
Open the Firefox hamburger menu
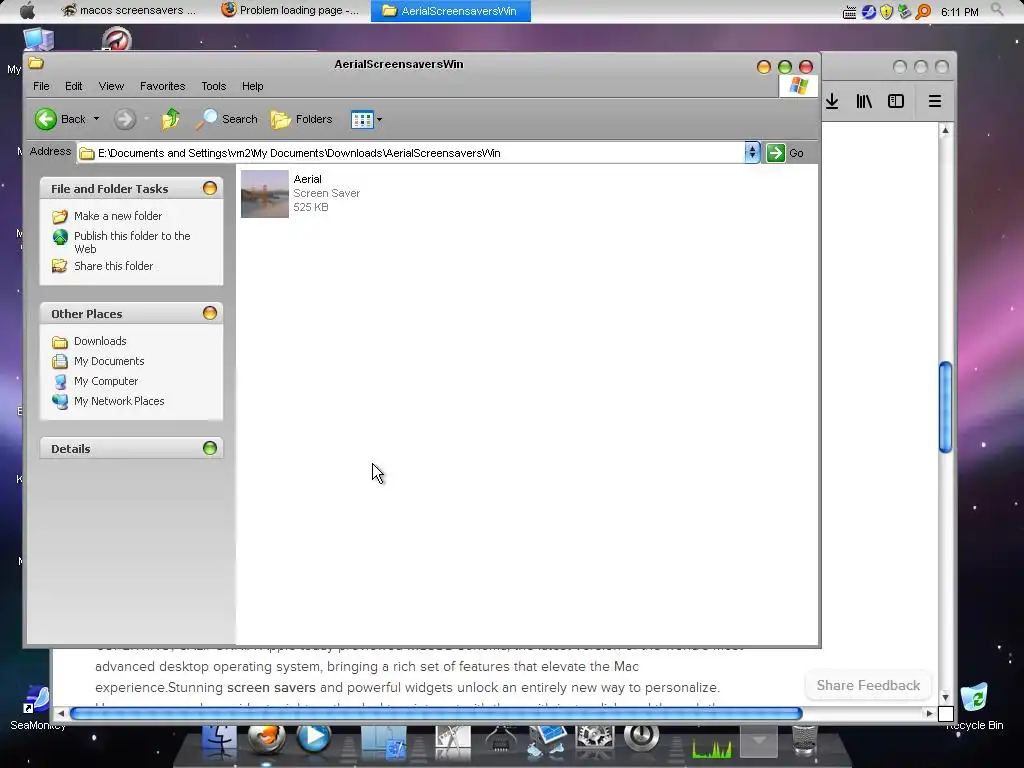coord(935,101)
